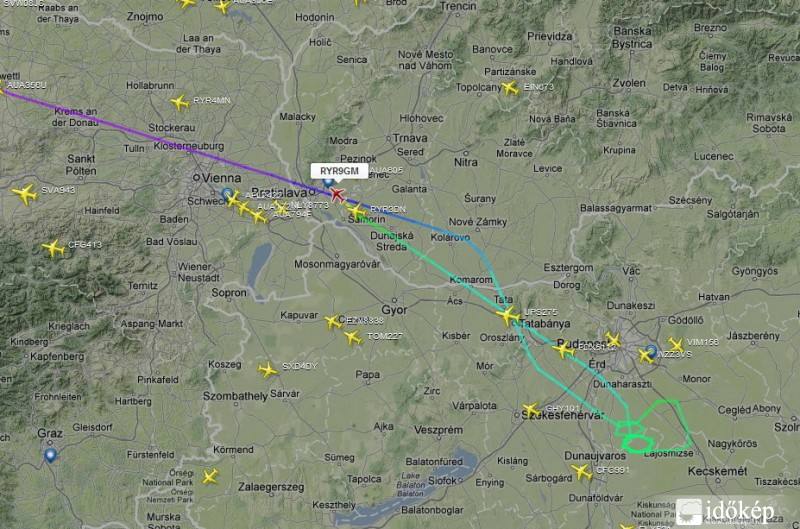Select the CFG413 aircraft icon

click(x=53, y=248)
